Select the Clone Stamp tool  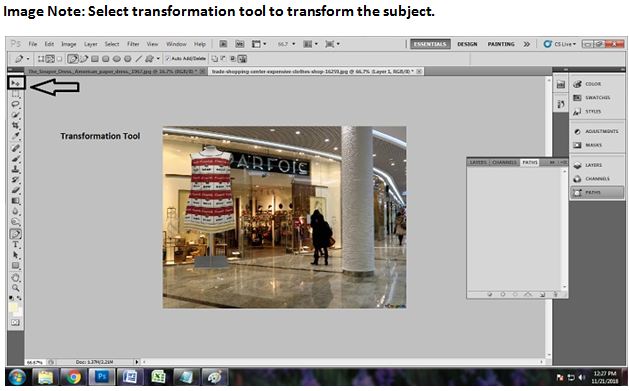click(15, 169)
